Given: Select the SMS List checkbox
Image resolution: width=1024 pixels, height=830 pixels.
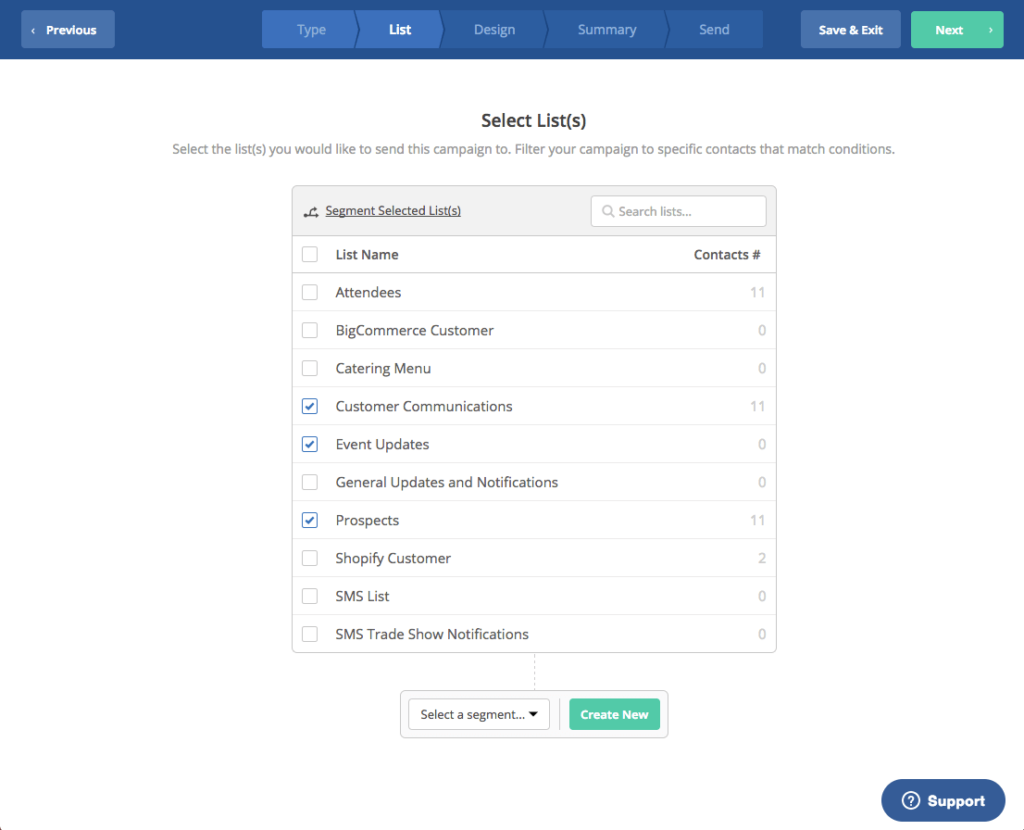Looking at the screenshot, I should click(310, 596).
